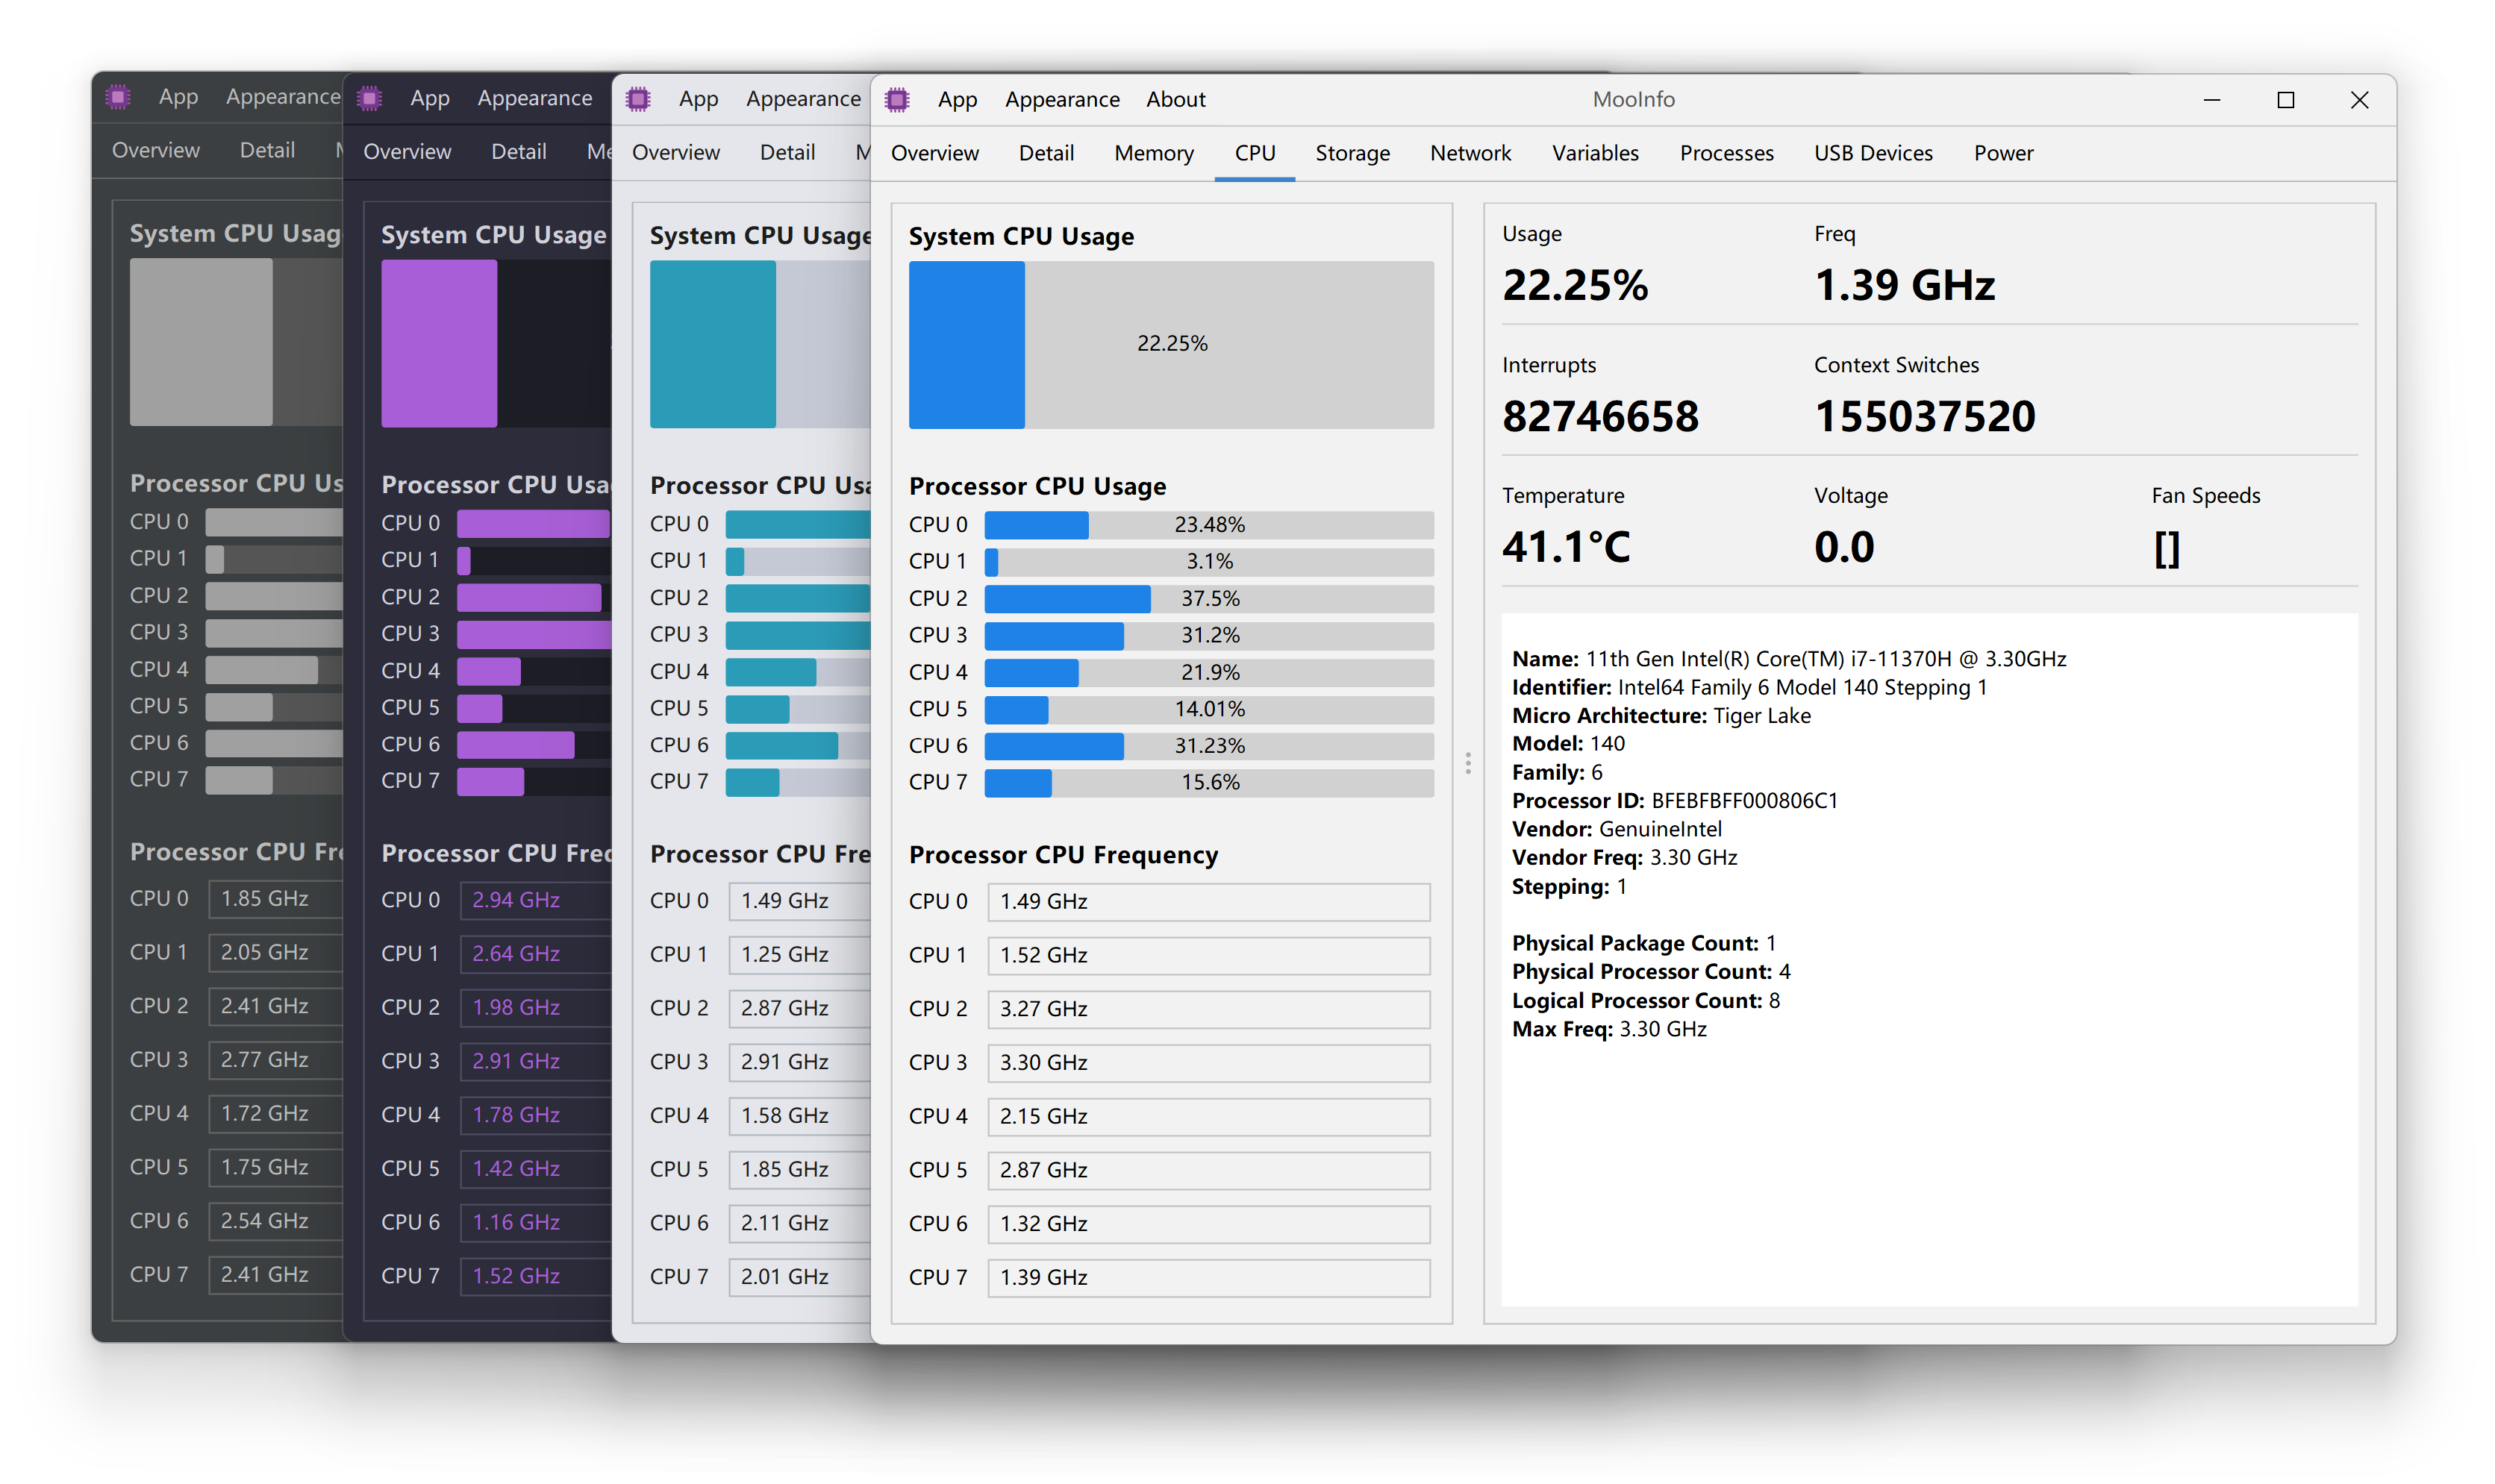Click the split-pane divider handle dots
2495x1484 pixels.
click(x=1467, y=763)
